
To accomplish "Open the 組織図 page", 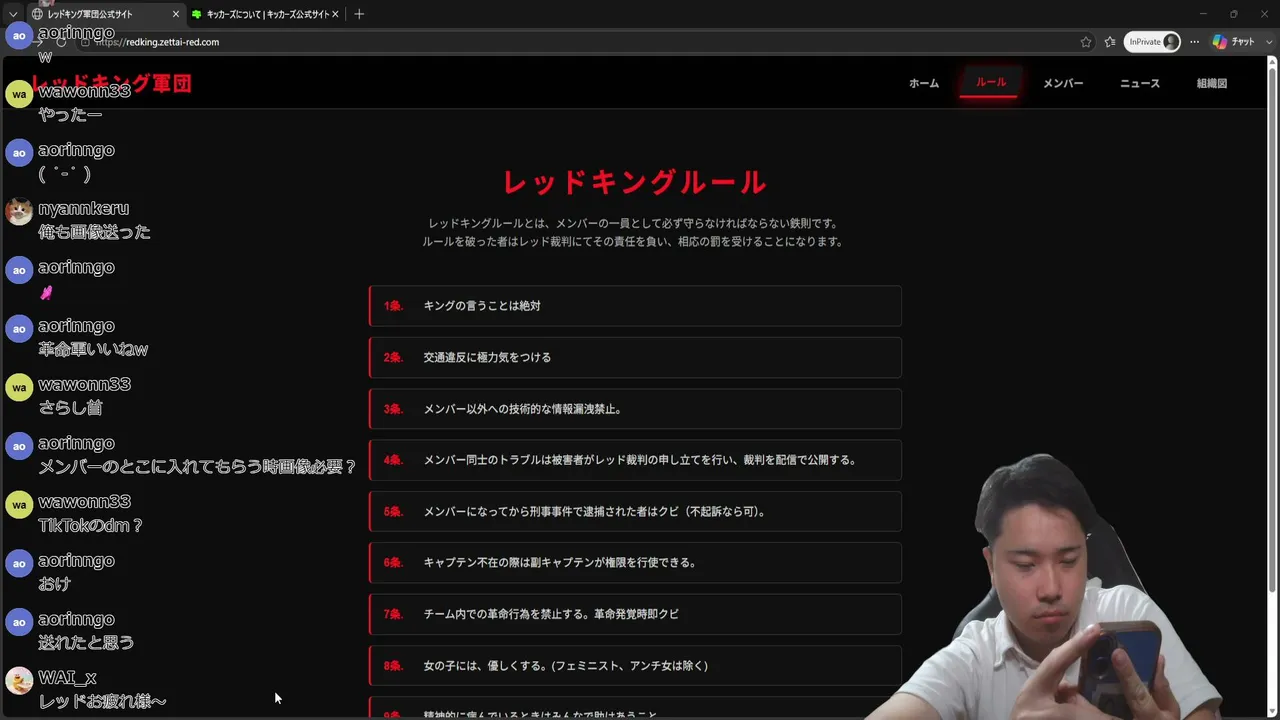I will (1212, 83).
